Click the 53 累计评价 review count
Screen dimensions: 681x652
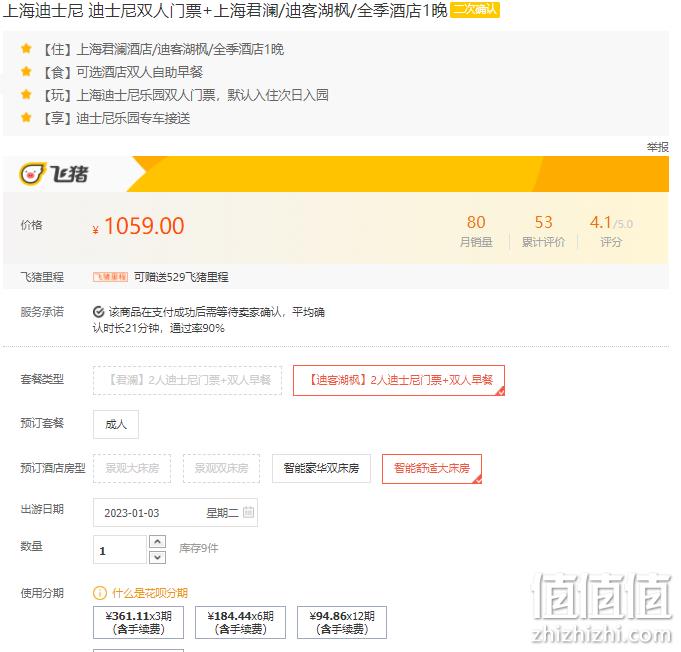(543, 231)
